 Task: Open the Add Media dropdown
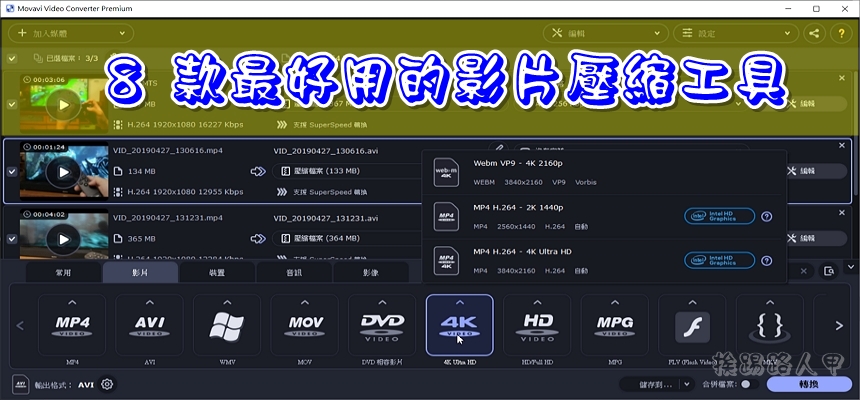71,33
